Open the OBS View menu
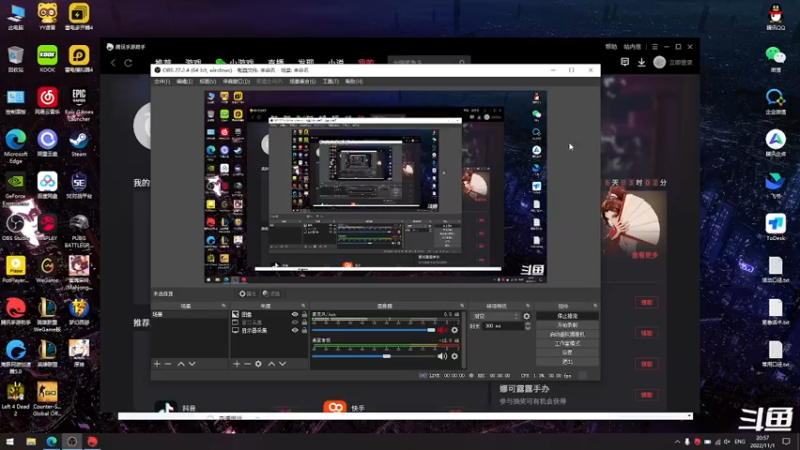The height and width of the screenshot is (450, 800). pyautogui.click(x=208, y=82)
